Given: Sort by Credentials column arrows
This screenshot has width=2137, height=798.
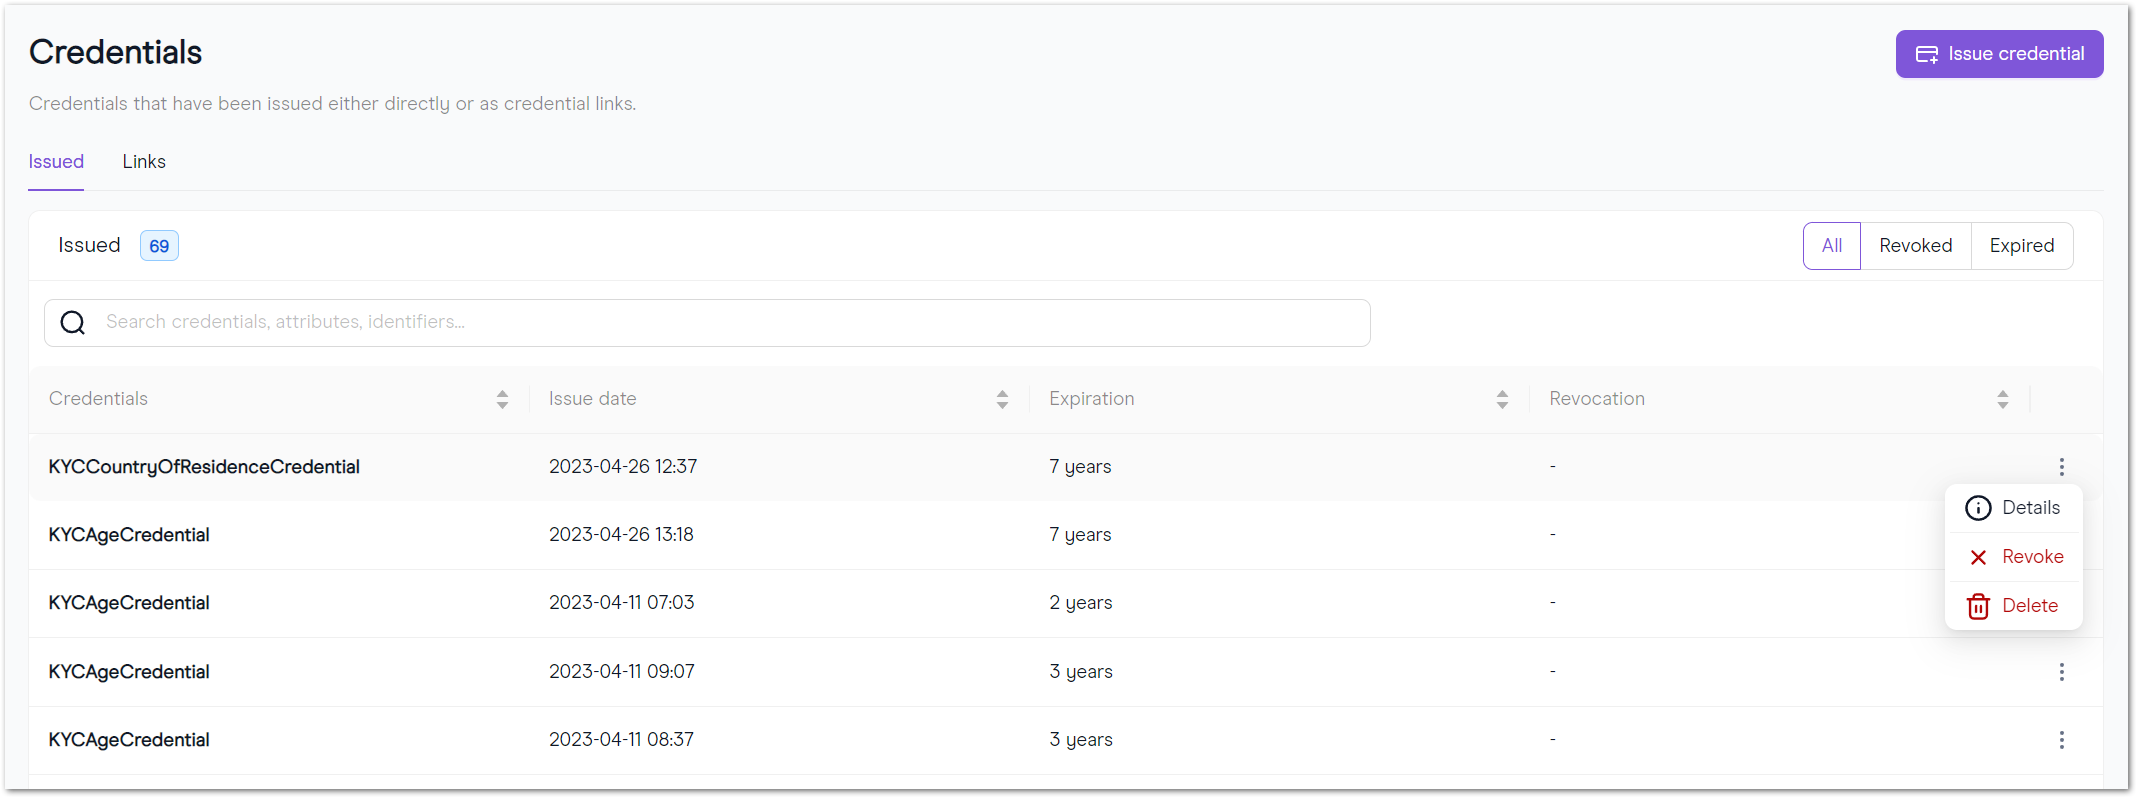Looking at the screenshot, I should tap(502, 400).
